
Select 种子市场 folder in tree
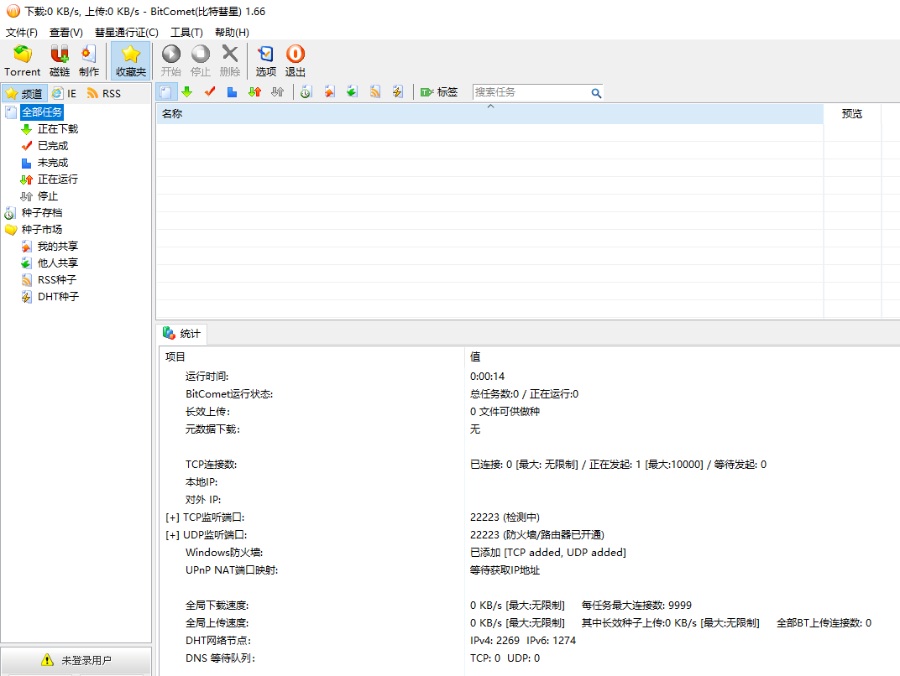(x=42, y=229)
